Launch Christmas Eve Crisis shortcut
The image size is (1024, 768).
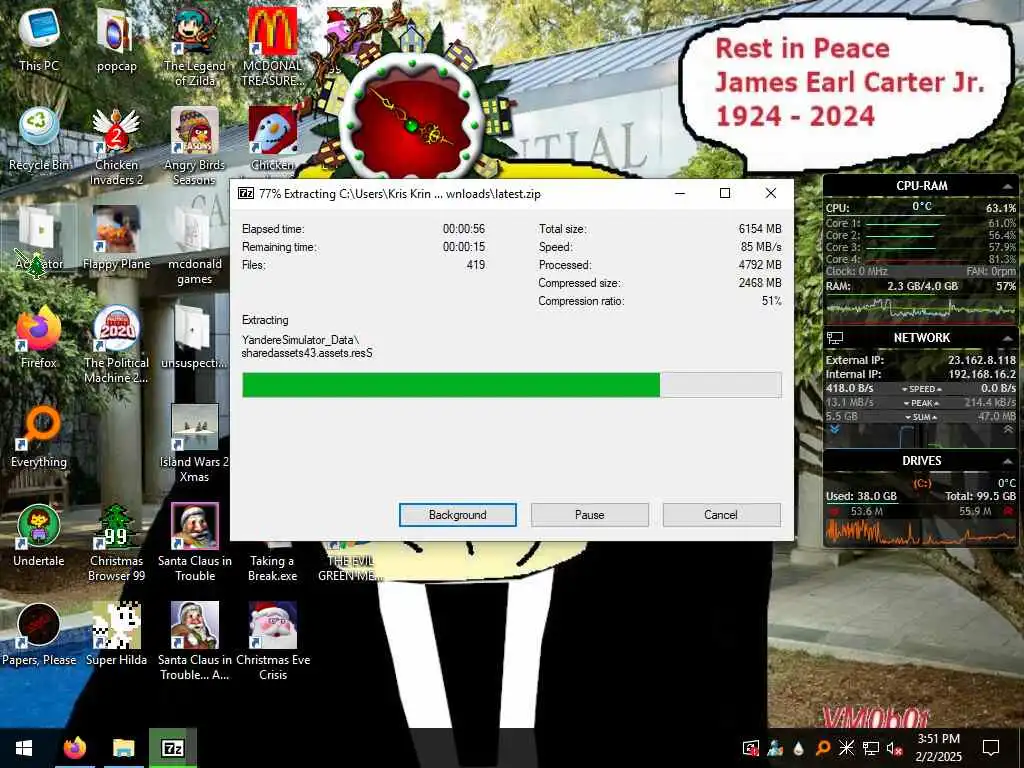pyautogui.click(x=272, y=642)
